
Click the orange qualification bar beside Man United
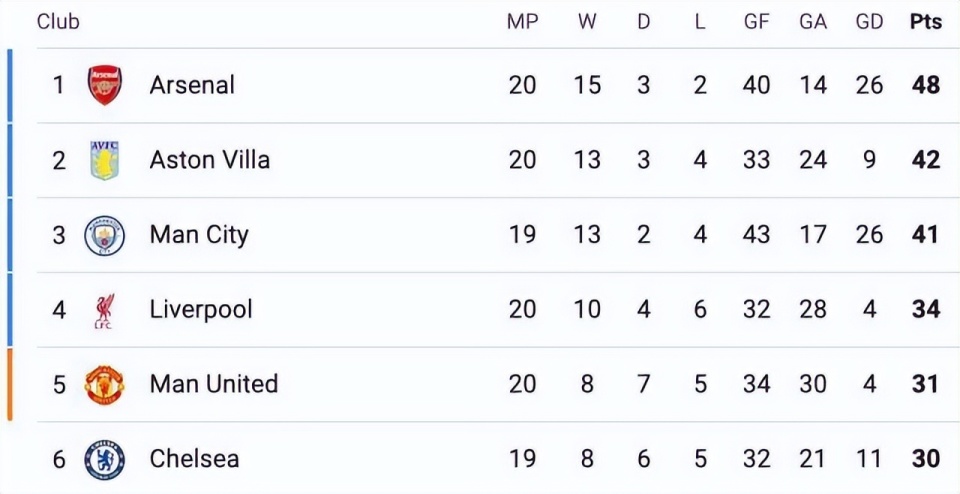click(10, 384)
